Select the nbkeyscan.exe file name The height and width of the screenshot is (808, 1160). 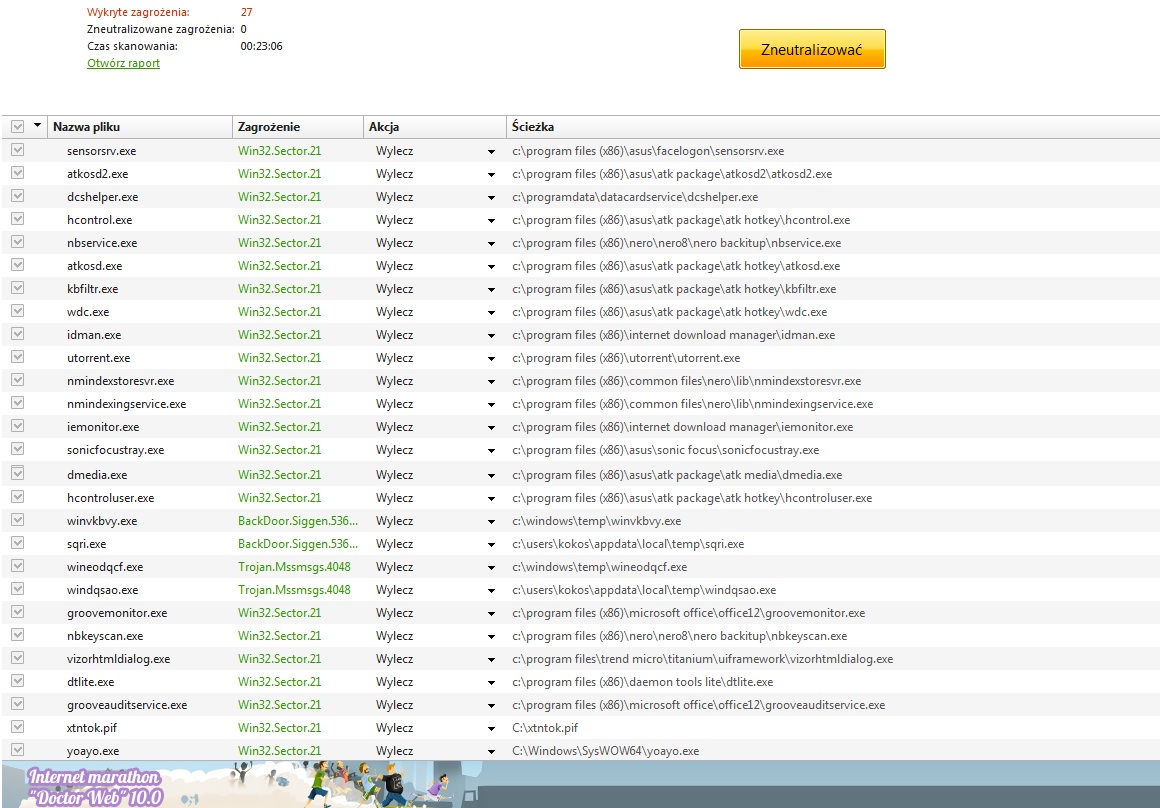(105, 636)
